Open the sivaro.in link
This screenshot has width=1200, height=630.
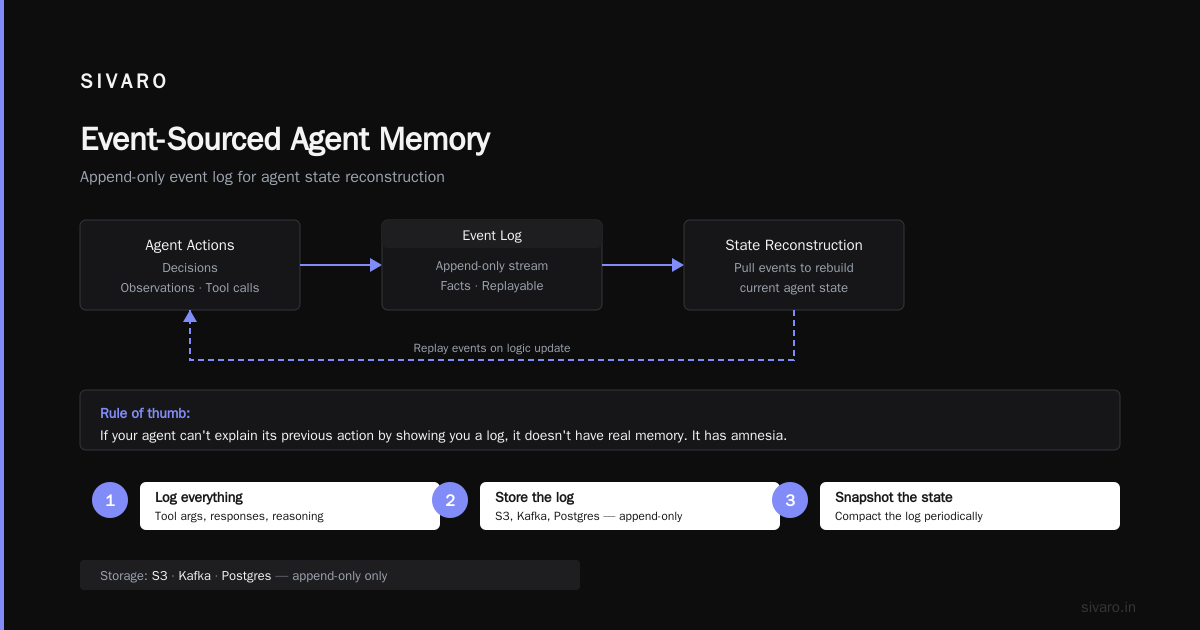tap(1108, 607)
